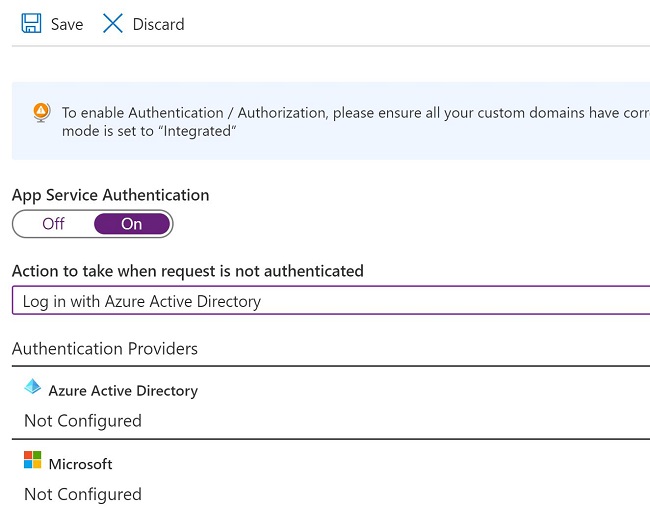Click the orange info badge icon in banner
Image resolution: width=650 pixels, height=507 pixels.
(x=41, y=112)
